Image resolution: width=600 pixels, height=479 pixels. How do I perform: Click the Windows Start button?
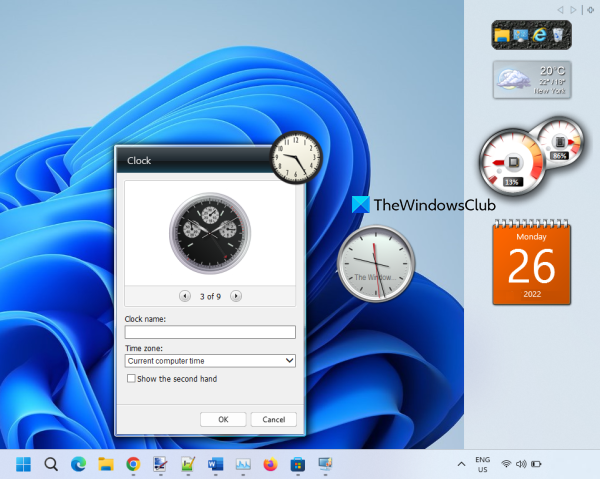(23, 464)
